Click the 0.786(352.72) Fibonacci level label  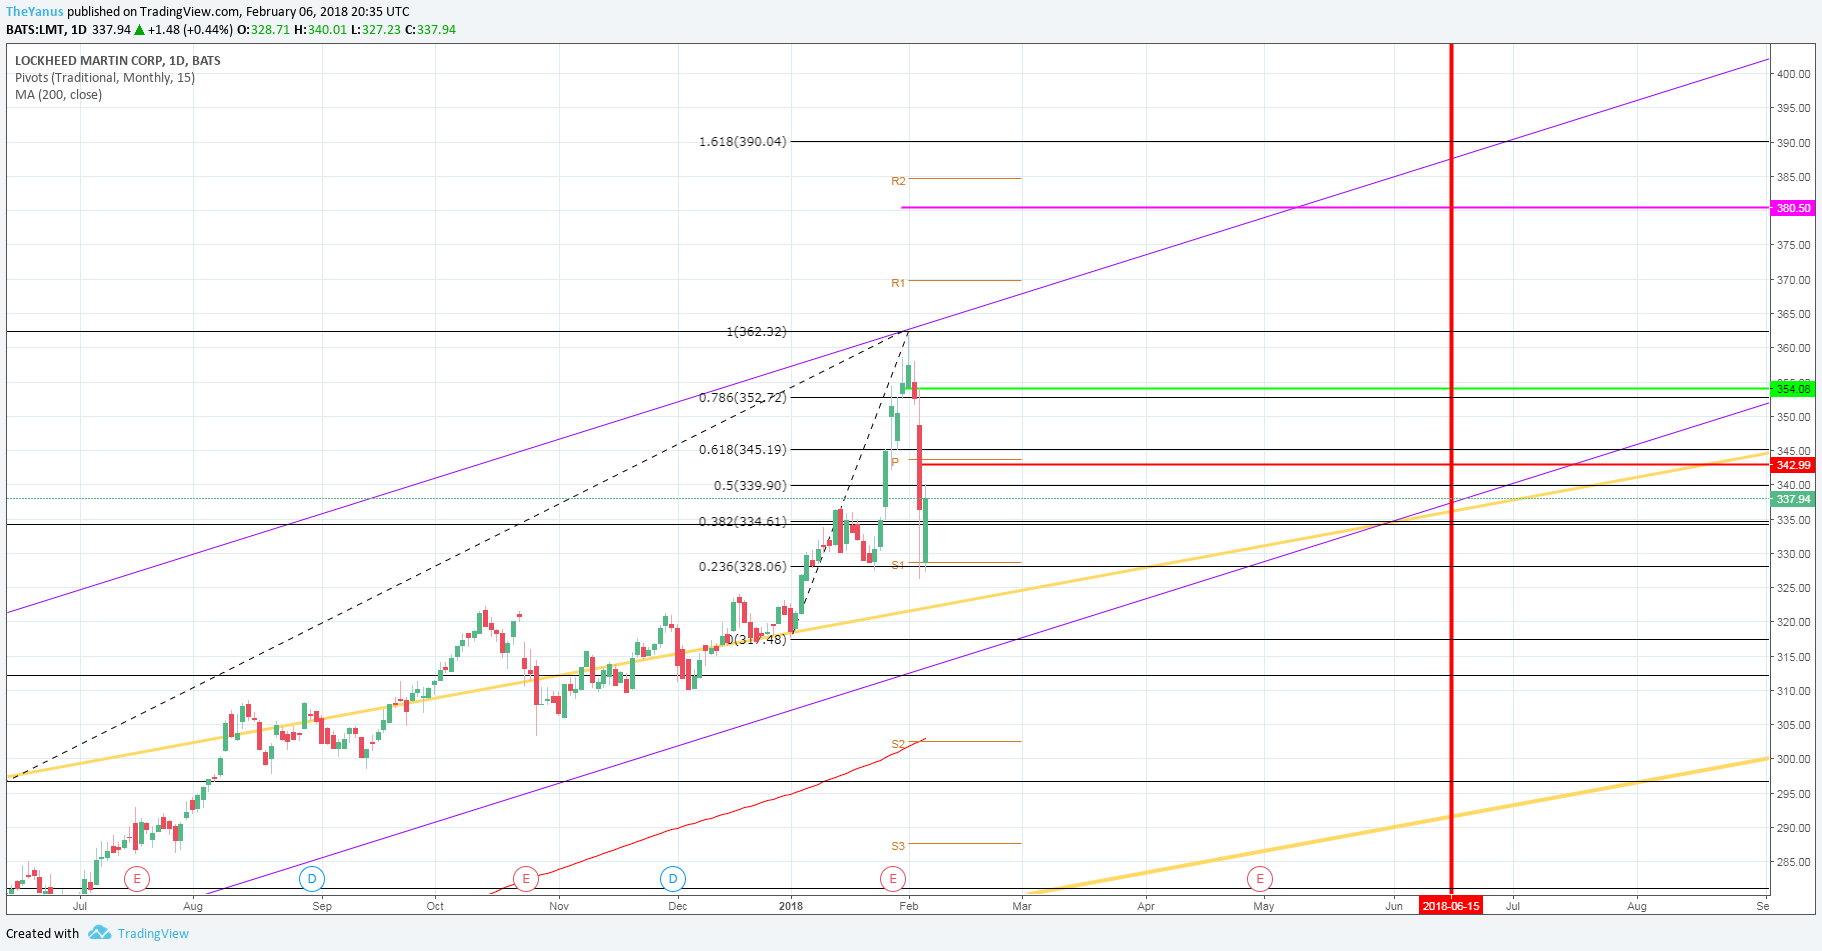point(743,398)
